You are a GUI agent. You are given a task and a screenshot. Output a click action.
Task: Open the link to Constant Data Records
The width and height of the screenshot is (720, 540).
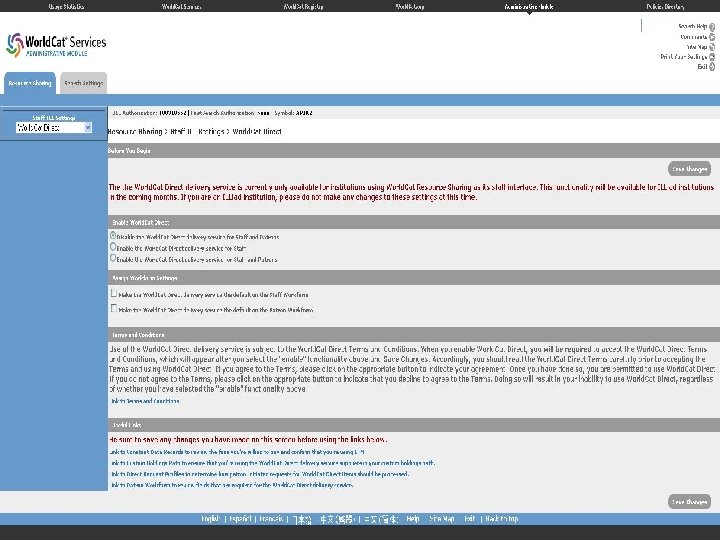(237, 452)
